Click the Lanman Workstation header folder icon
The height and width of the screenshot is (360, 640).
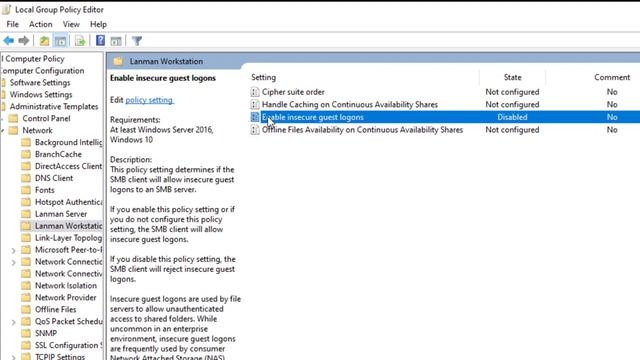118,61
